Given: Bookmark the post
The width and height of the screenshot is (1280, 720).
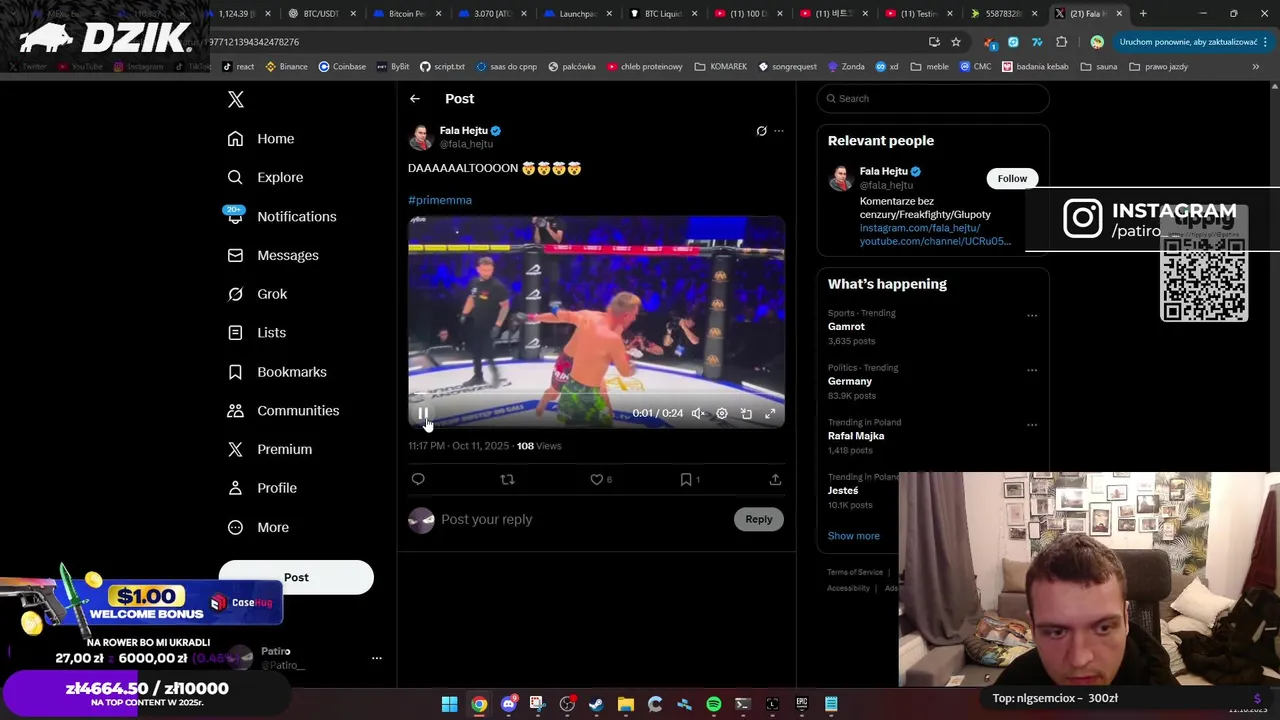Looking at the screenshot, I should (686, 480).
